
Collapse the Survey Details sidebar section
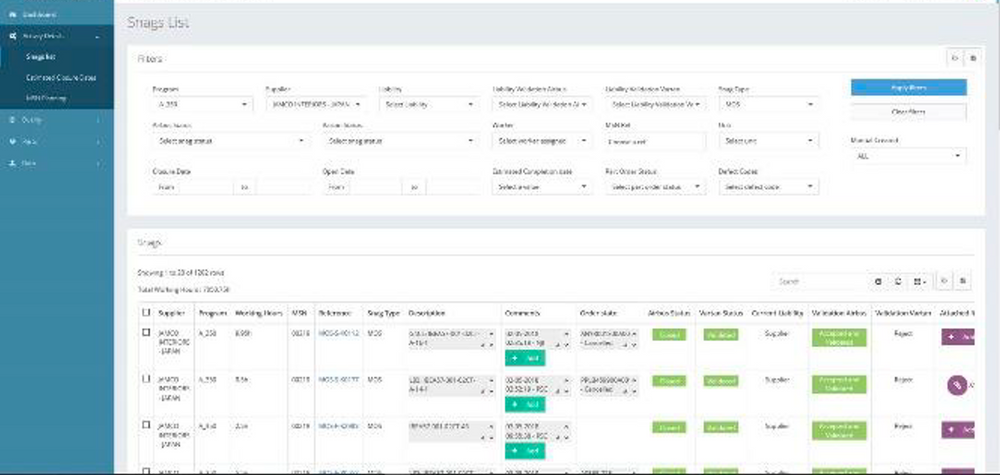98,37
